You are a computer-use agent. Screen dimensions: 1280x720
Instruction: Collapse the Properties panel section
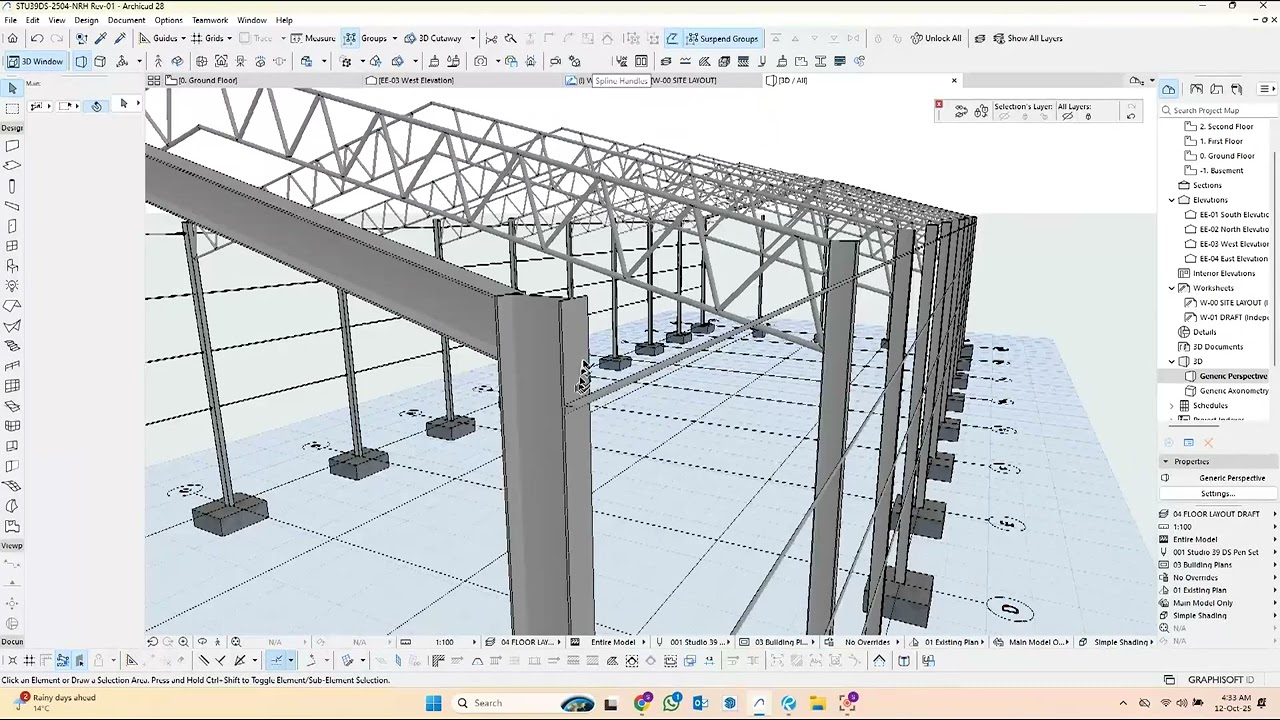tap(1165, 462)
